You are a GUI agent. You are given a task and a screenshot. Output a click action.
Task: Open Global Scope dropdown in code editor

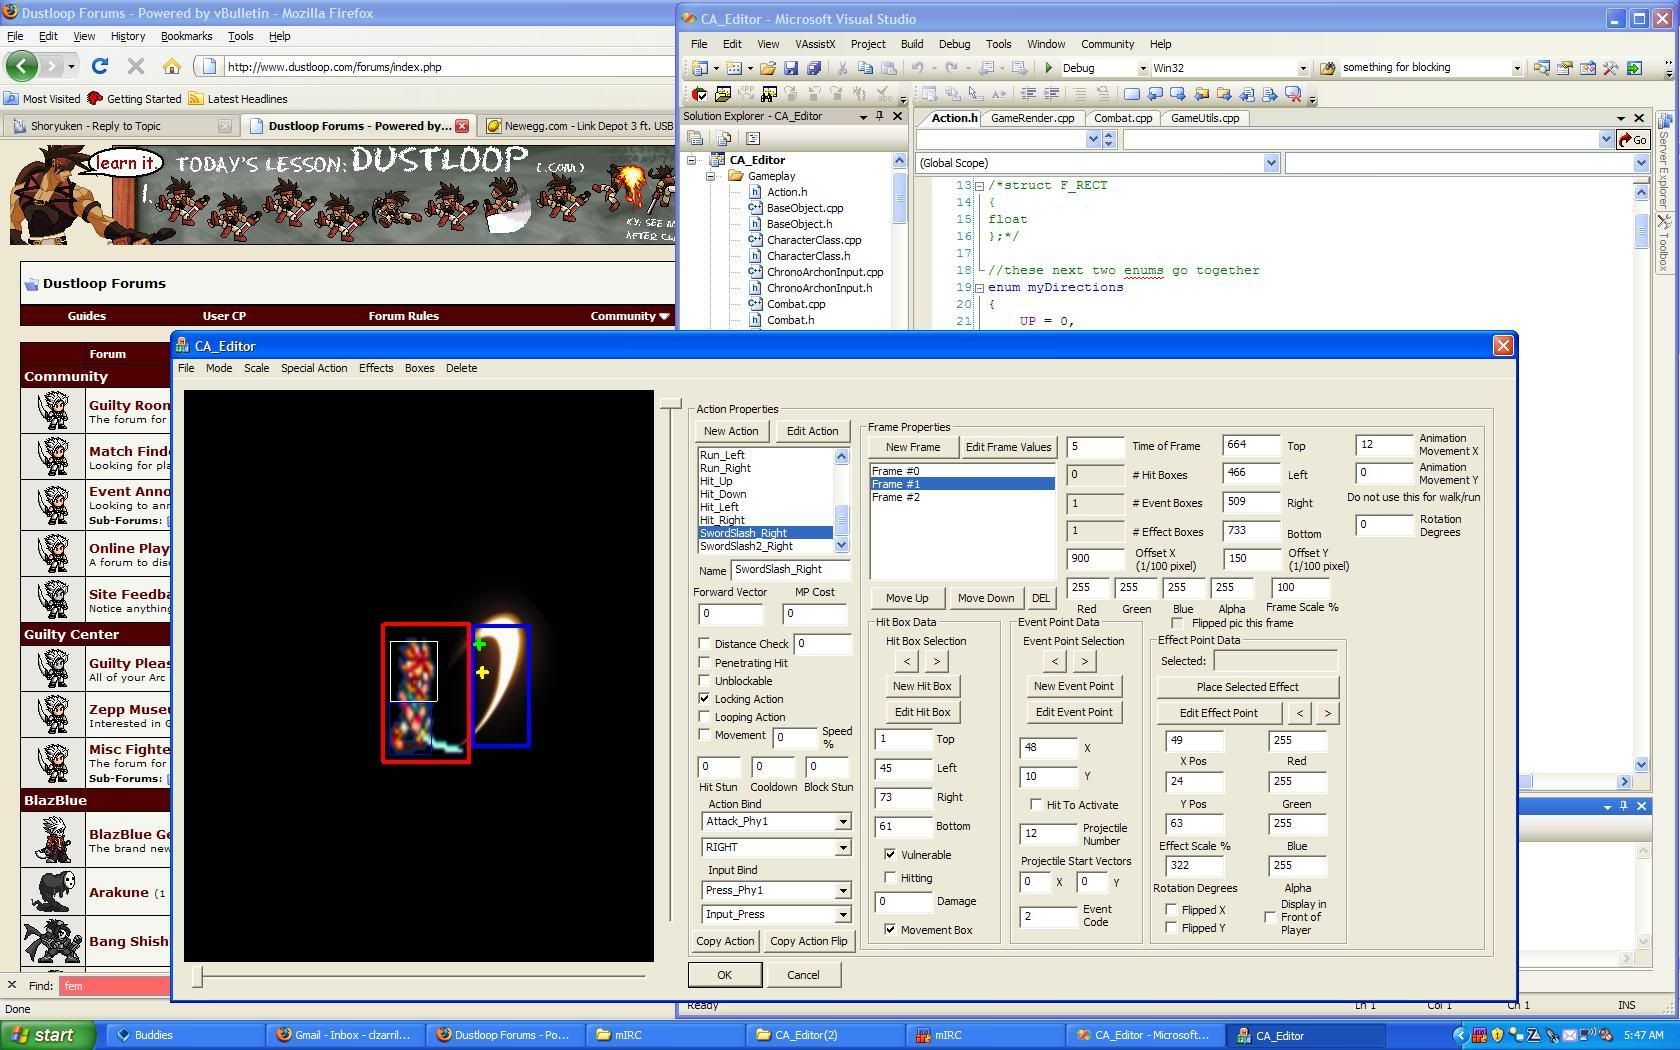tap(1271, 163)
